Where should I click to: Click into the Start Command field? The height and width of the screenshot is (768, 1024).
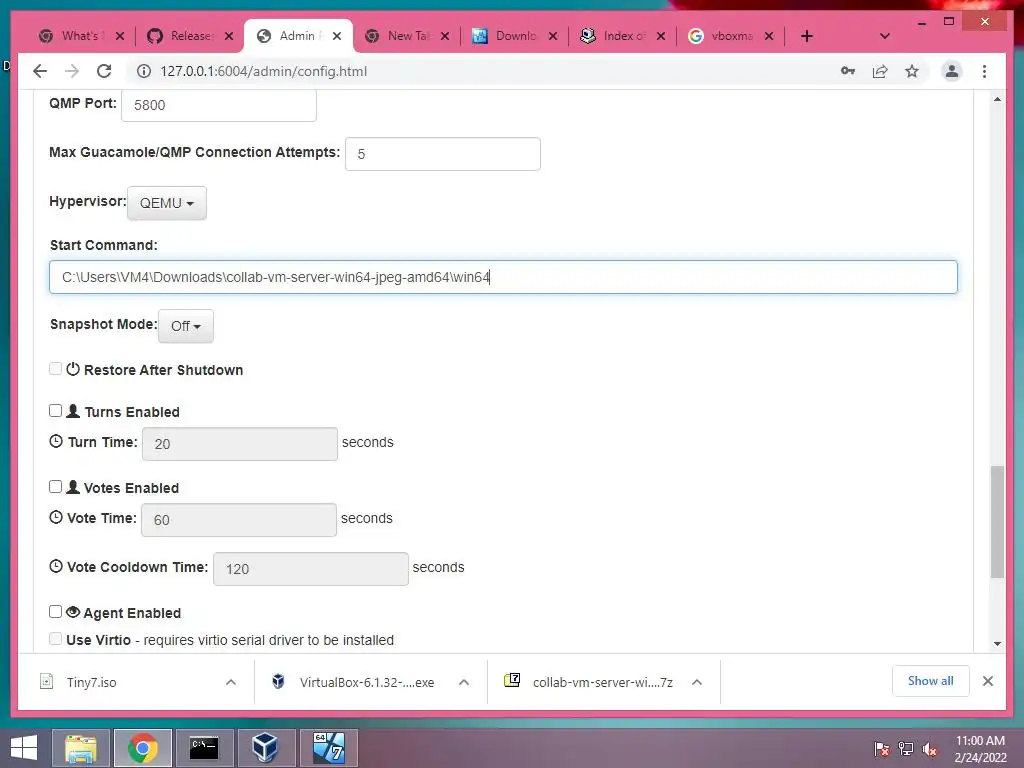(503, 277)
